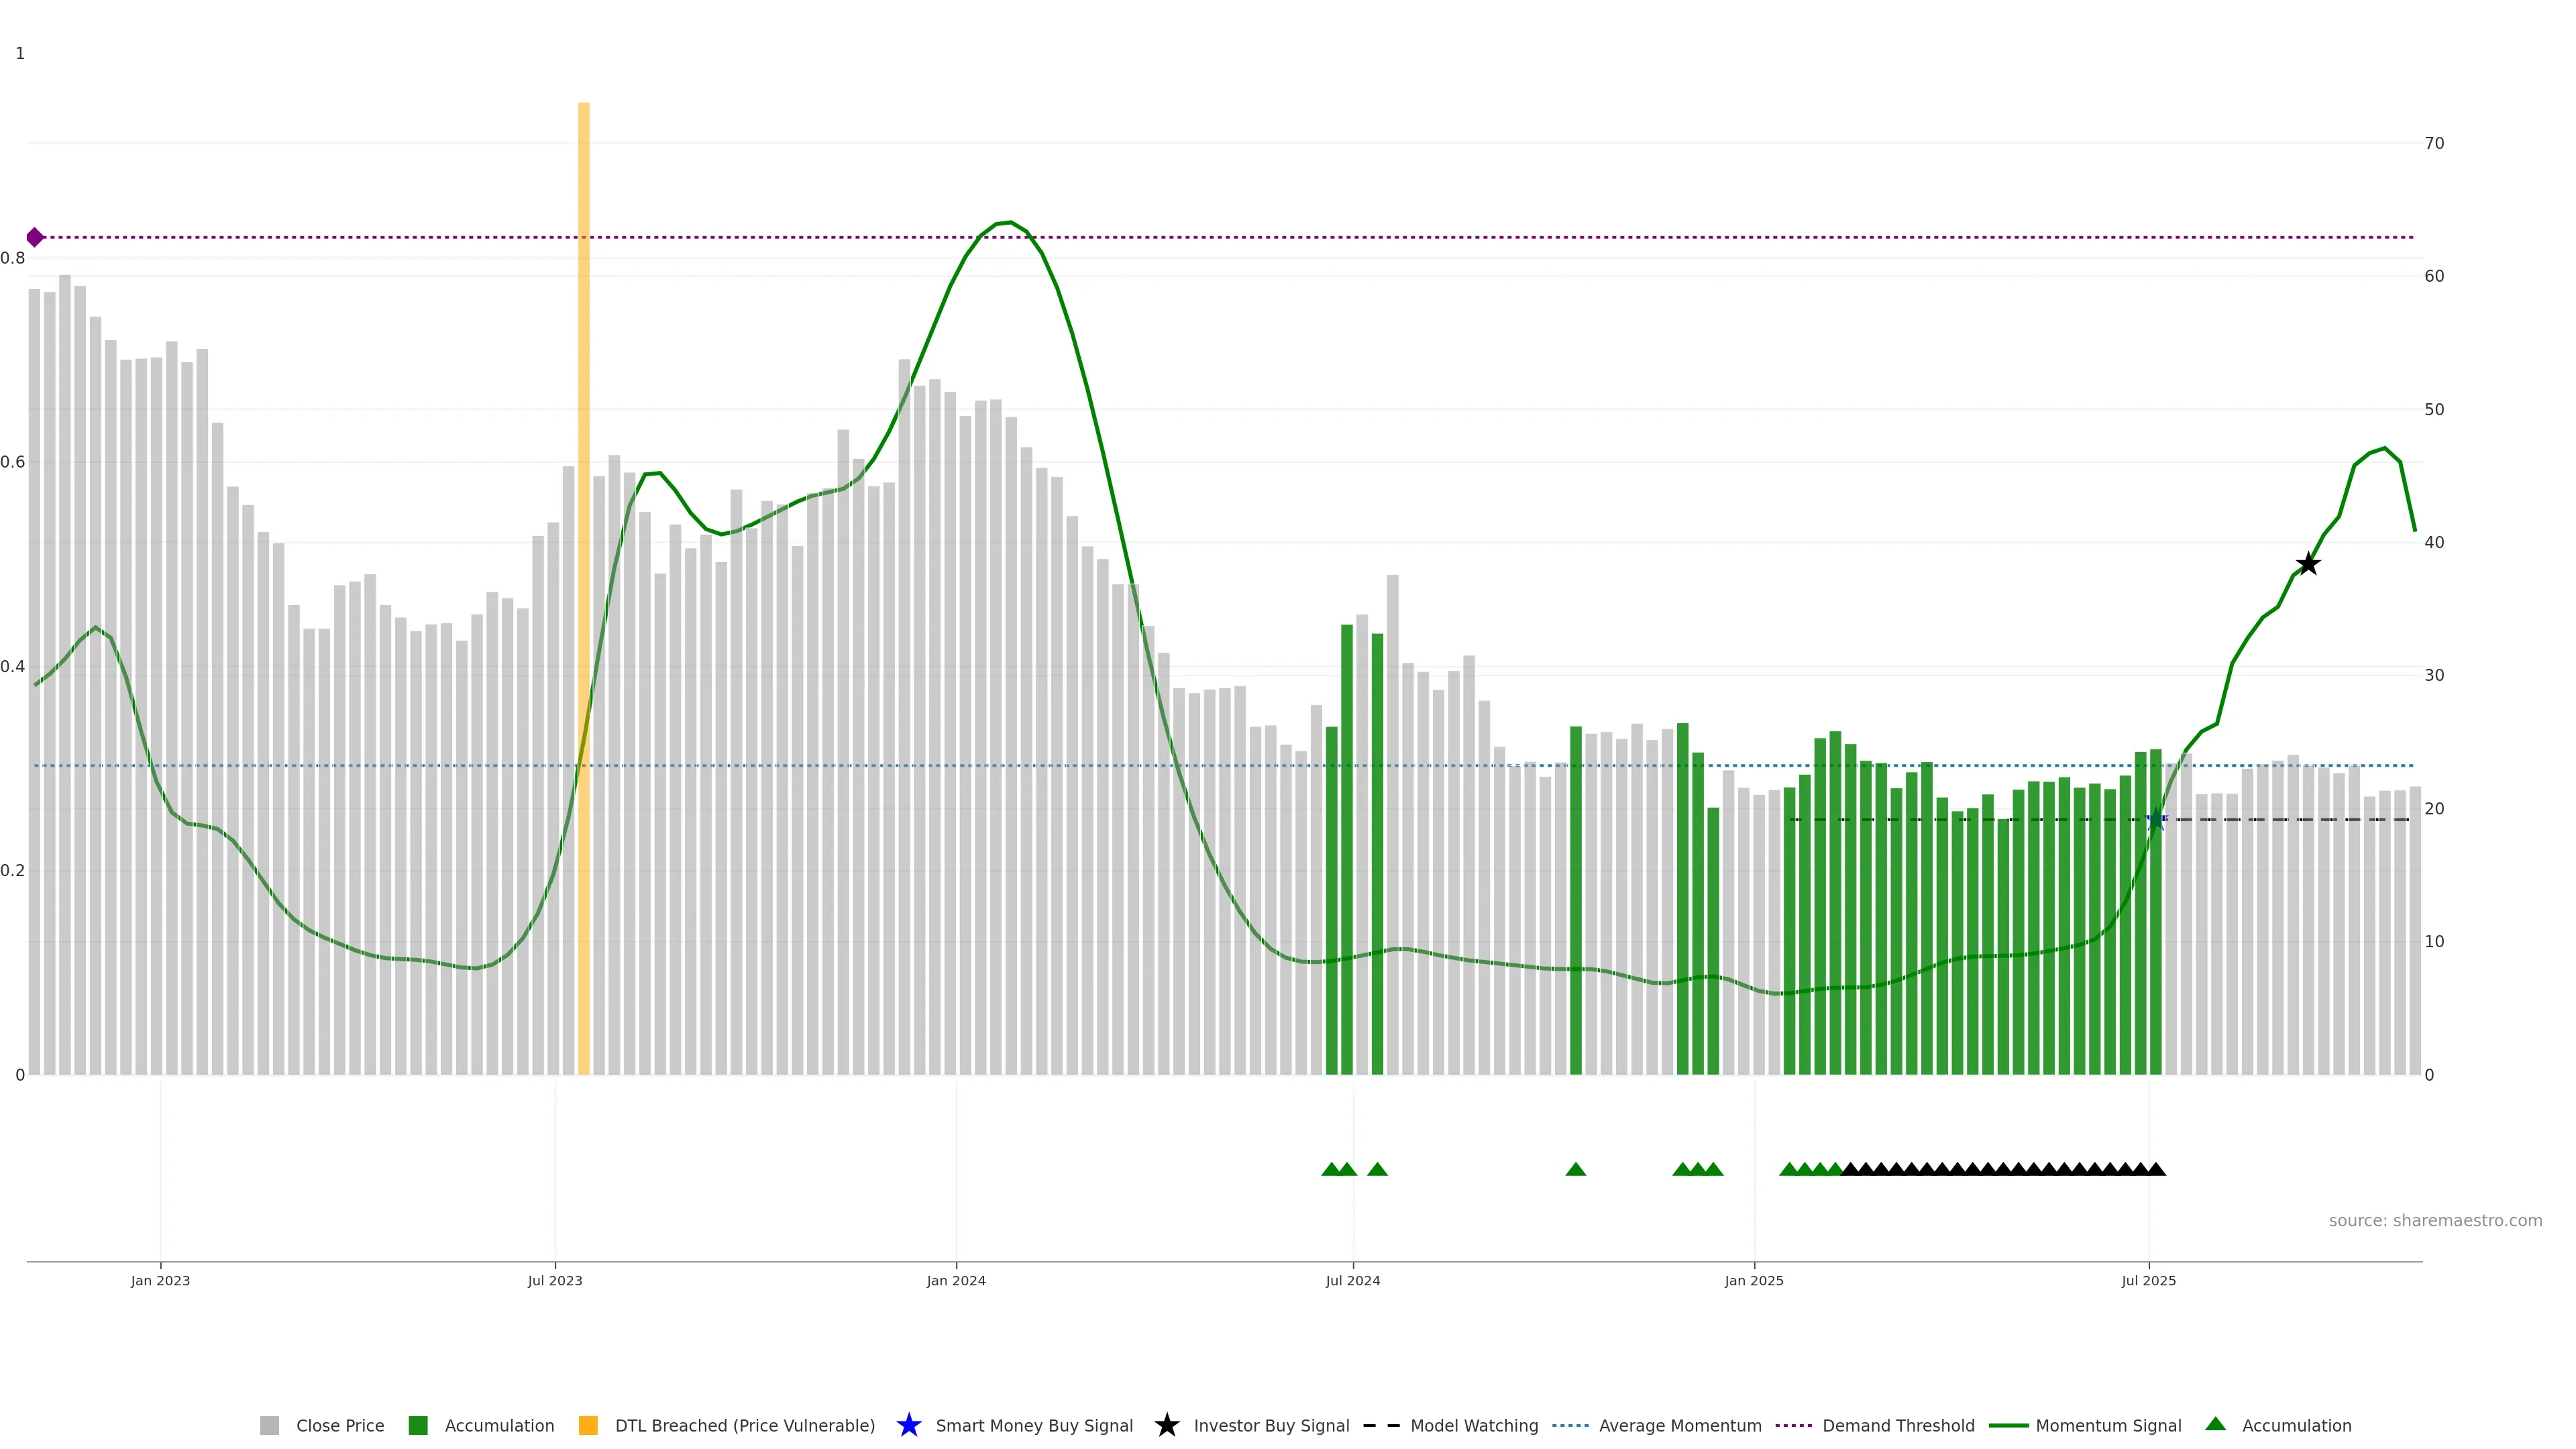Click the isolated green triangle near October 2024
This screenshot has width=2576, height=1449.
[1575, 1169]
